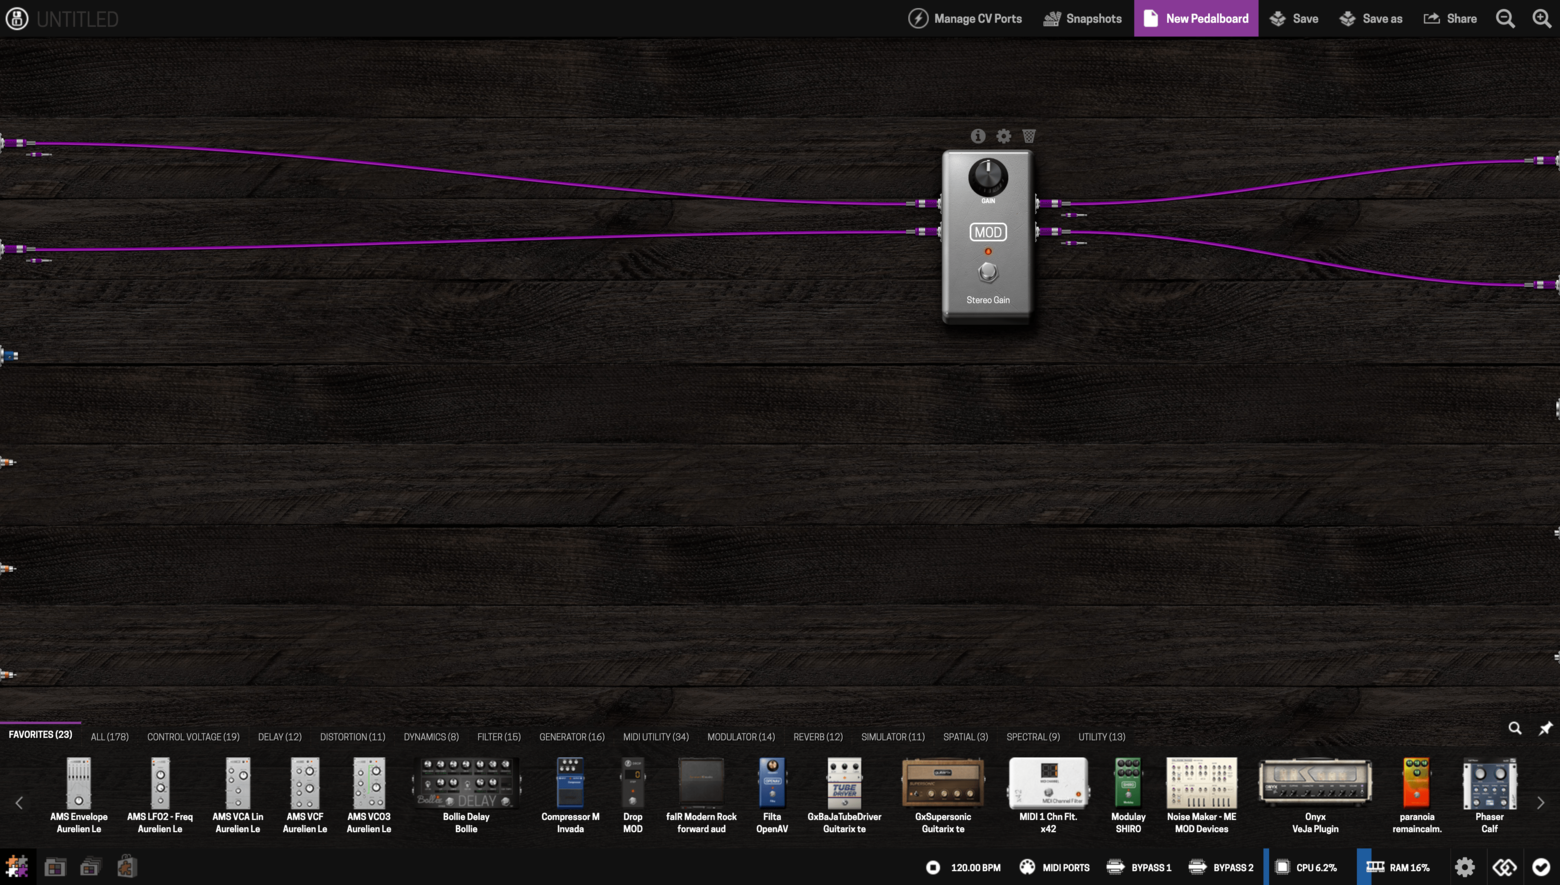
Task: Open the banks stacked folders icon
Action: [90, 867]
